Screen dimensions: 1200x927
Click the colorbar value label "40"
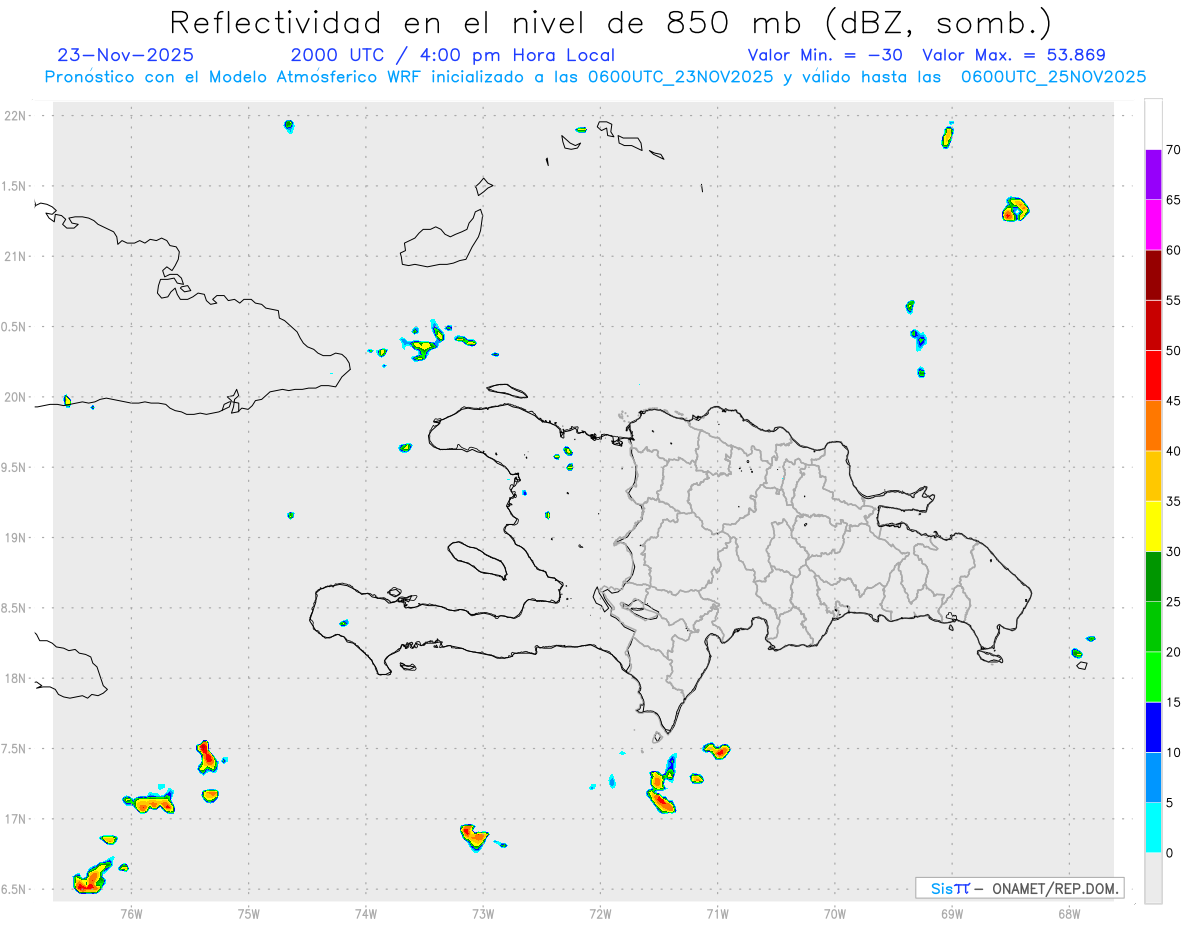[x=1174, y=451]
